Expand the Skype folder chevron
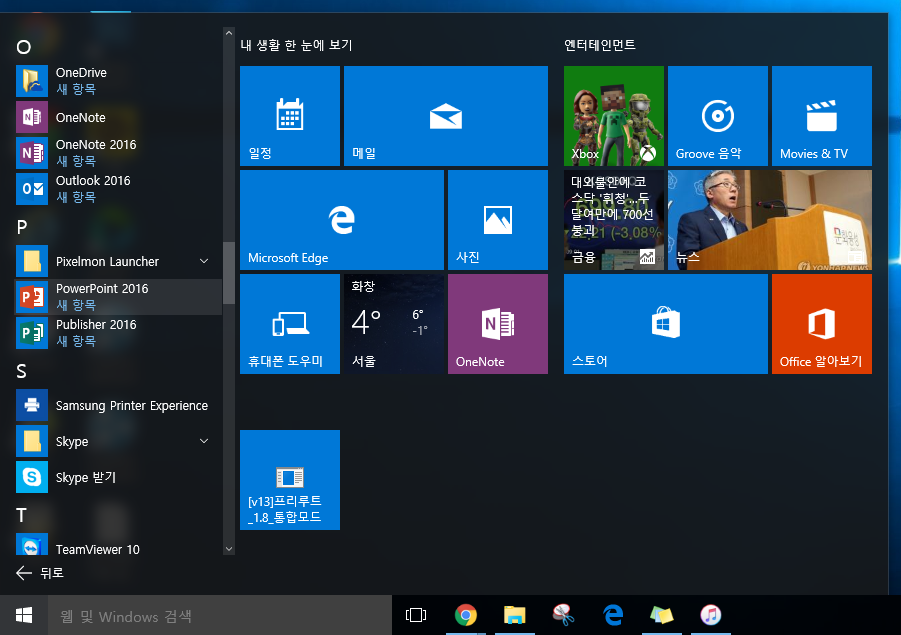This screenshot has width=901, height=635. tap(204, 441)
